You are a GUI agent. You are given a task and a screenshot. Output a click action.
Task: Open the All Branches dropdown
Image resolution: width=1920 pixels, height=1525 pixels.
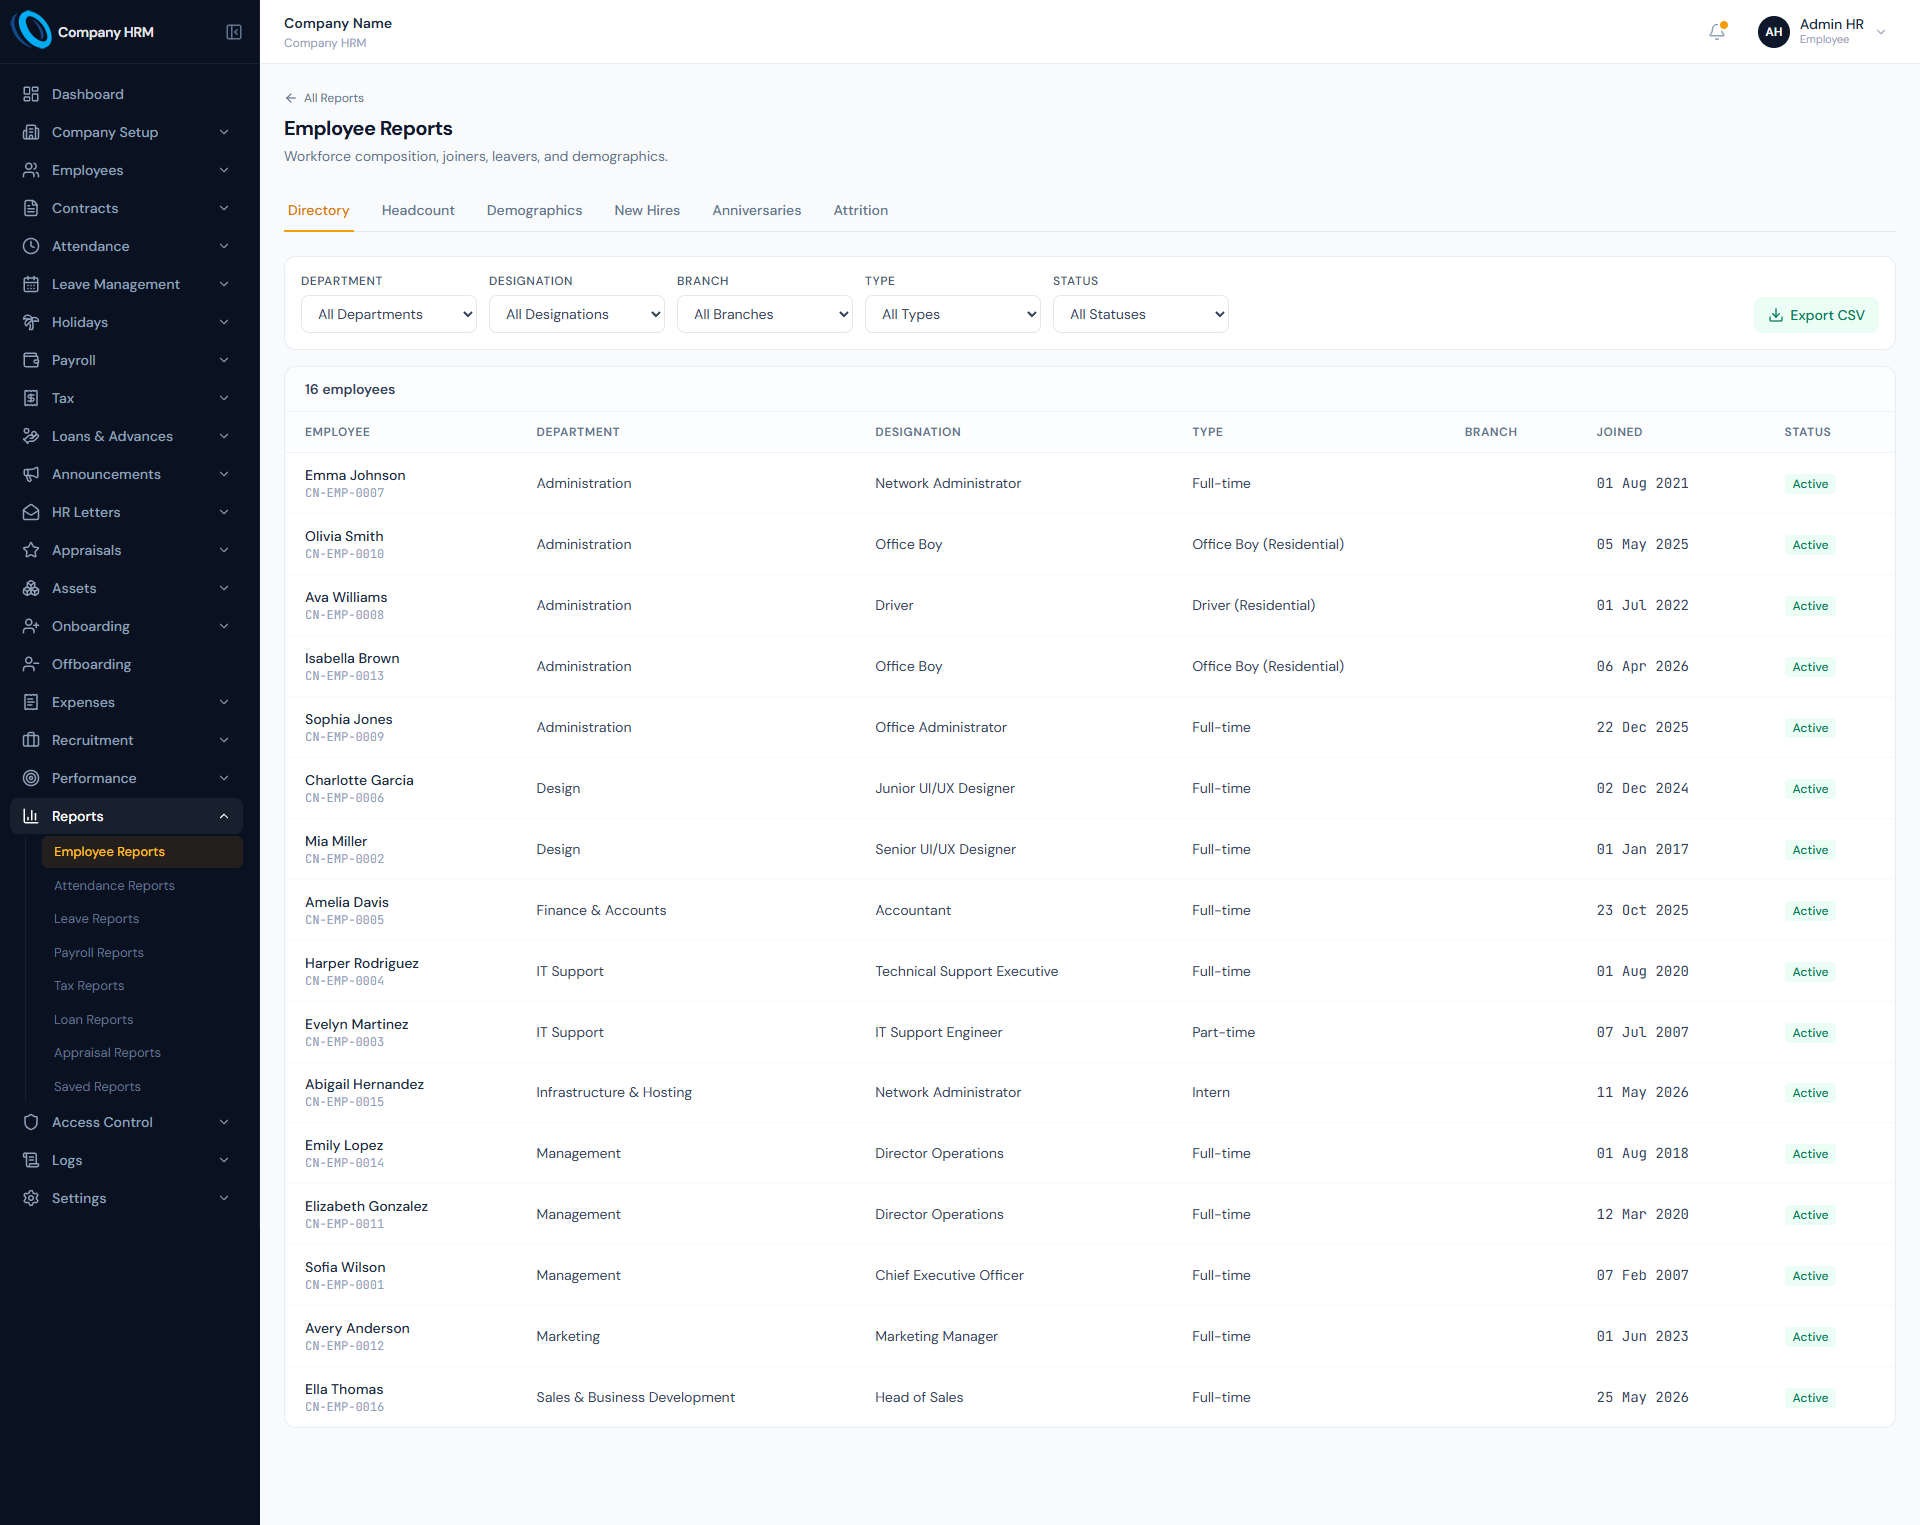coord(765,314)
